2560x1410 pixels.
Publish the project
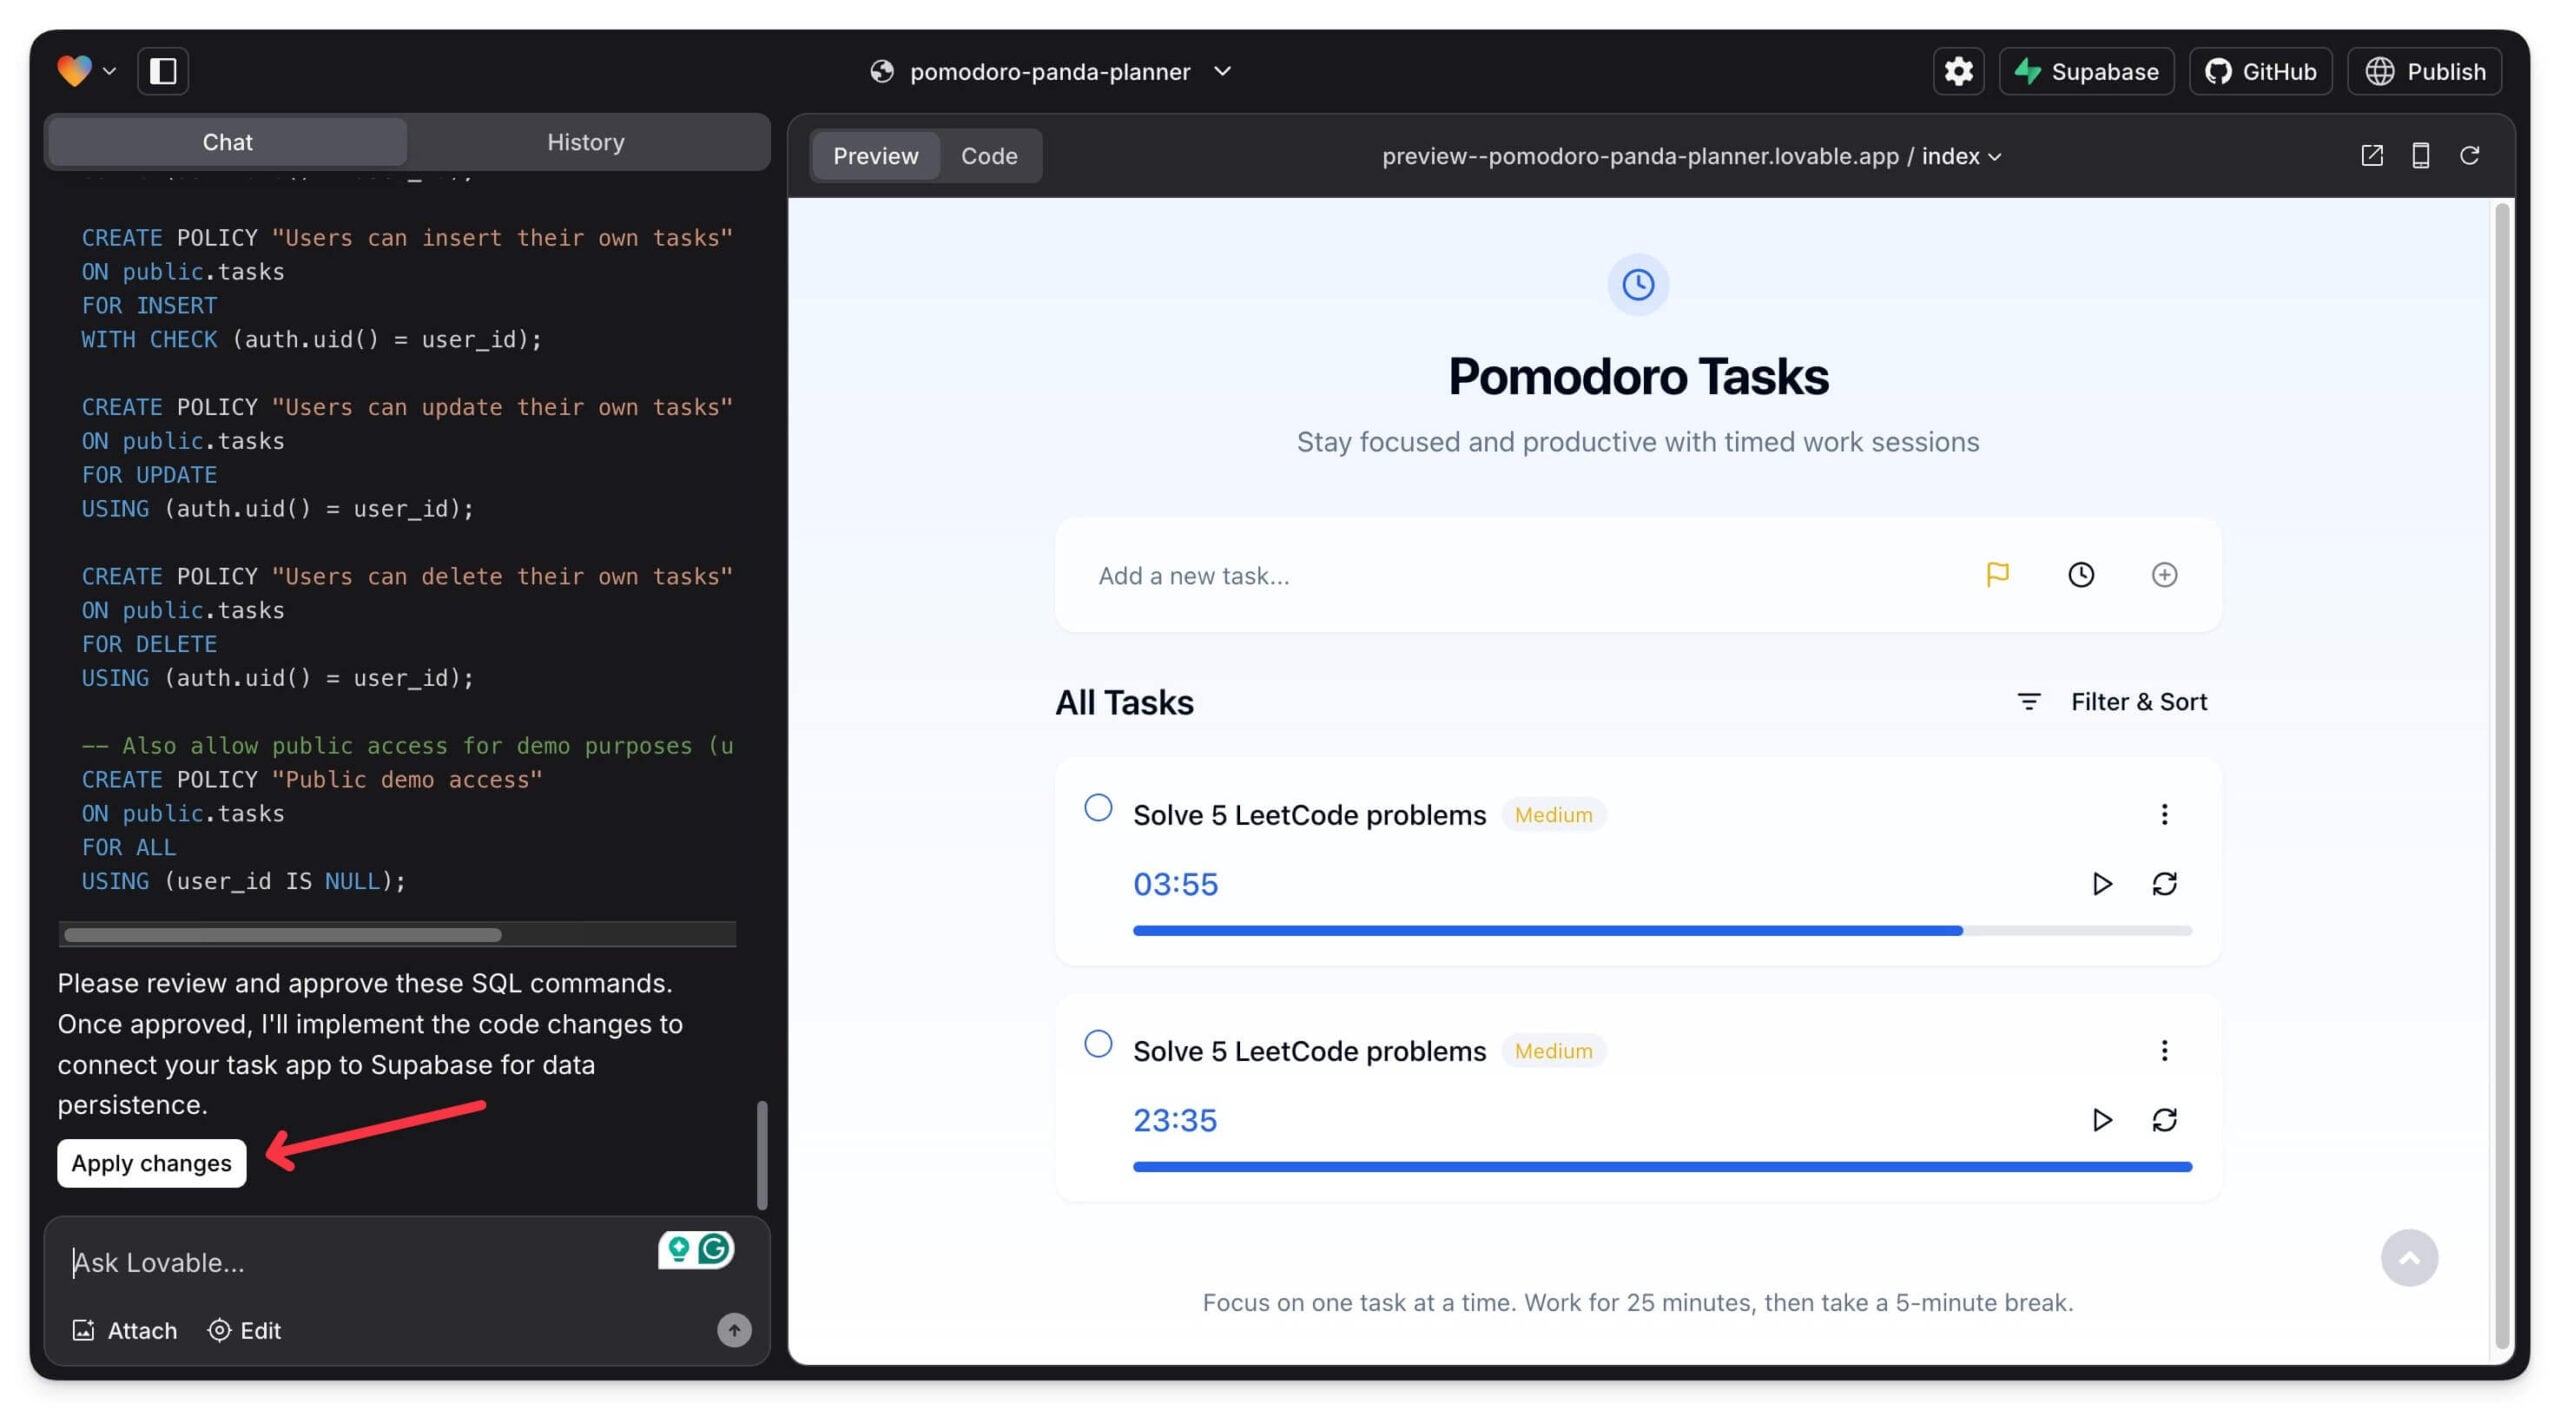(x=2424, y=71)
